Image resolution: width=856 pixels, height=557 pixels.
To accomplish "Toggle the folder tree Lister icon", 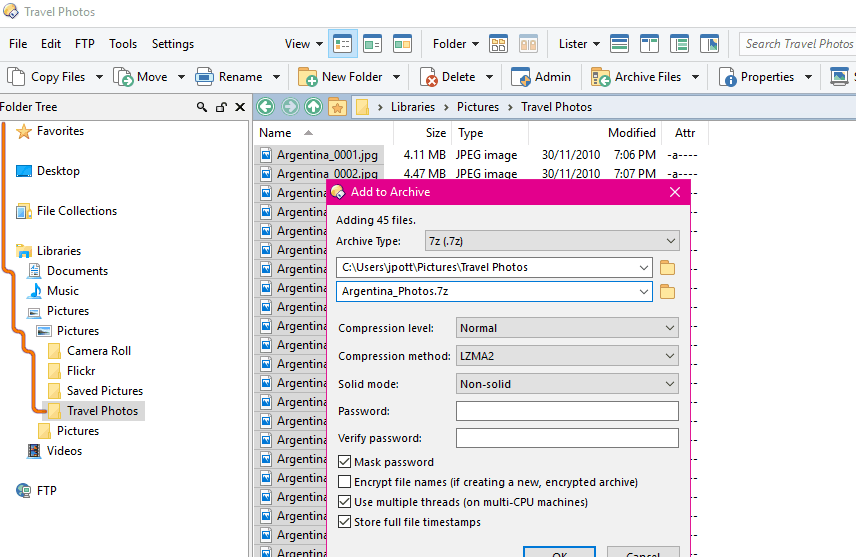I will [679, 44].
